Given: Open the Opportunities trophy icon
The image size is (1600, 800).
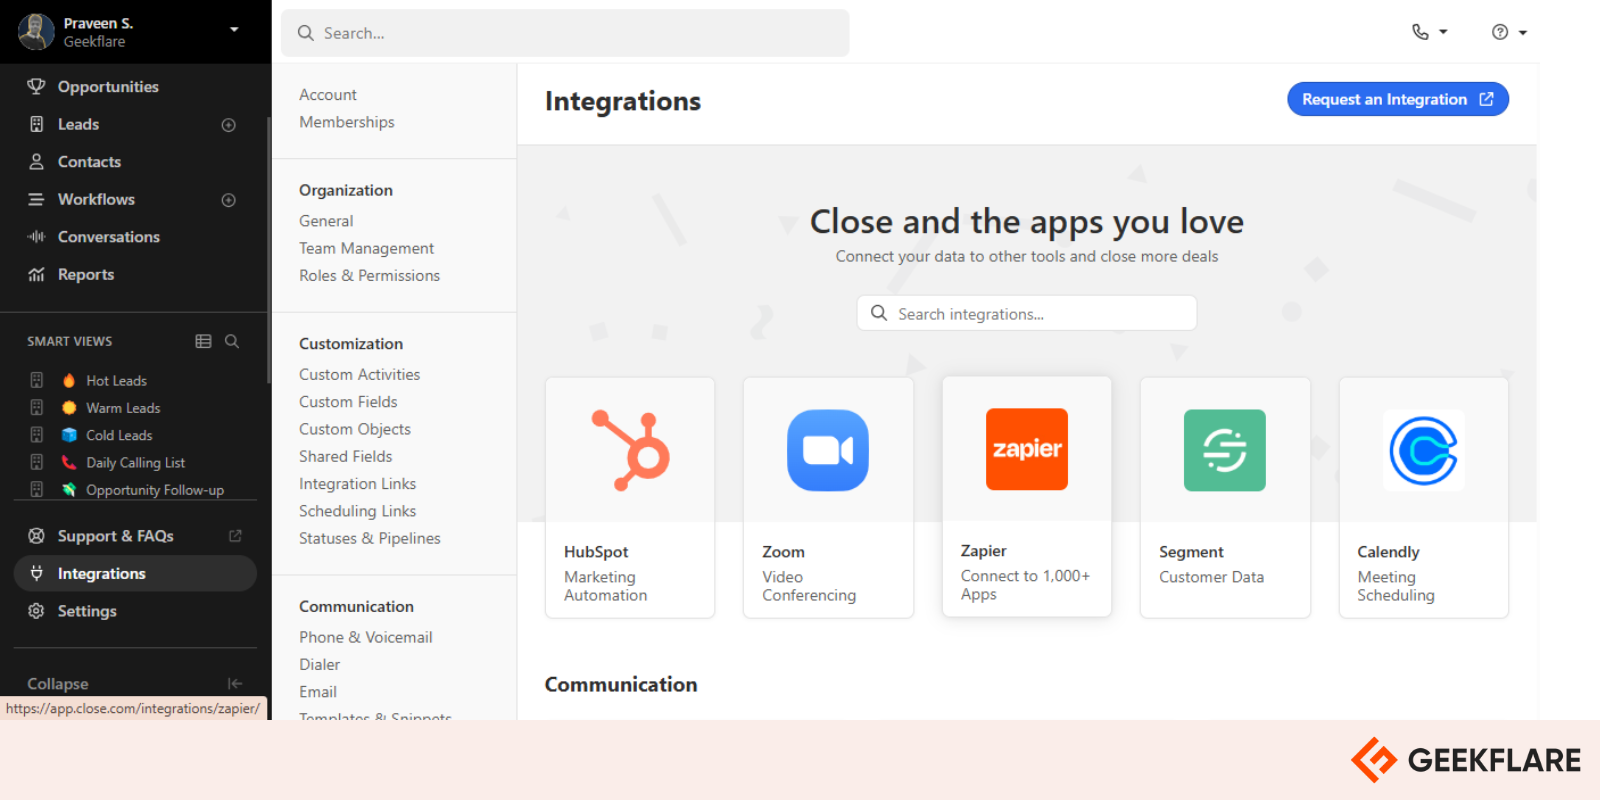Looking at the screenshot, I should [x=36, y=87].
